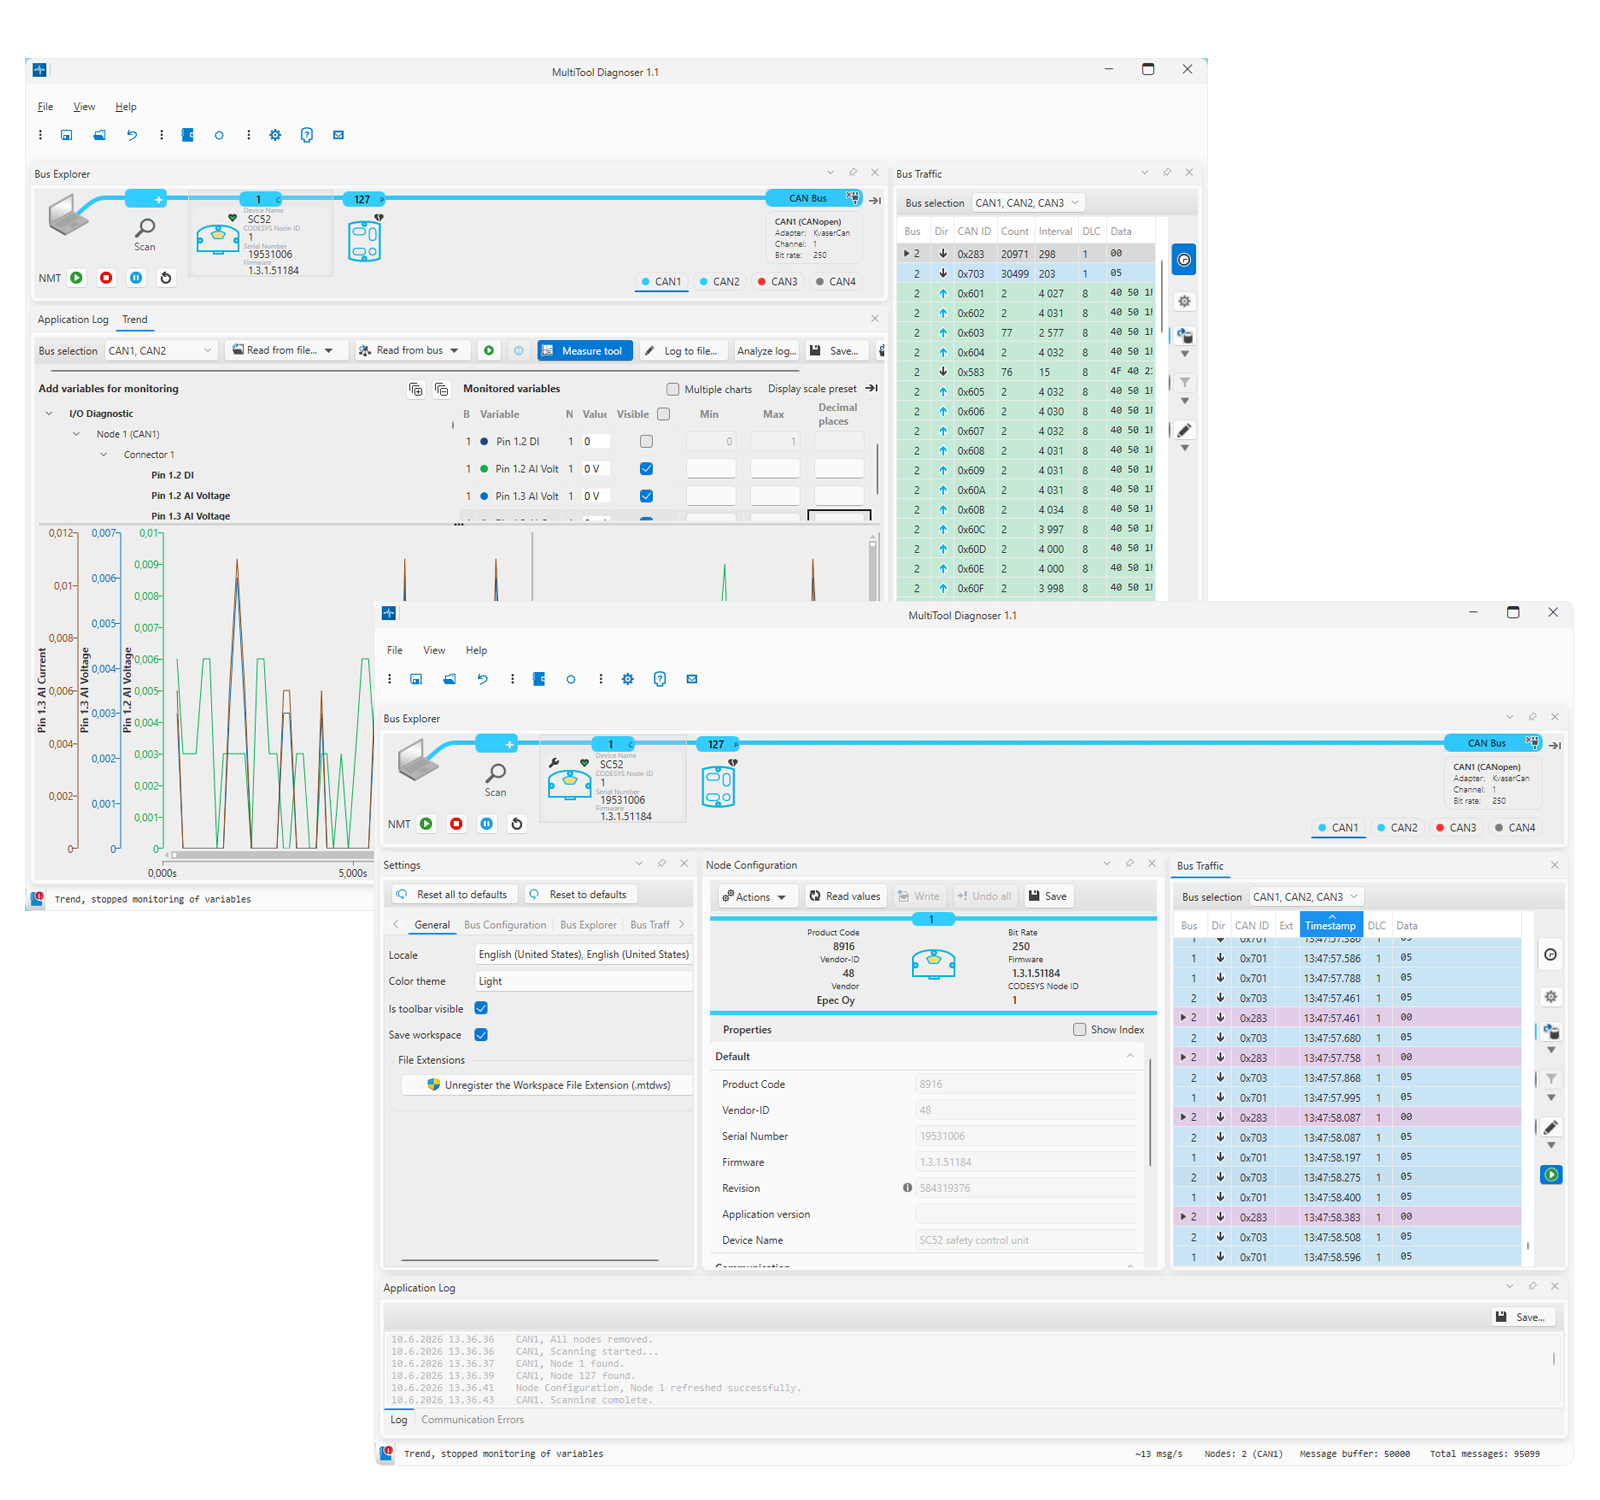Open Read from file dropdown arrow

[x=328, y=351]
